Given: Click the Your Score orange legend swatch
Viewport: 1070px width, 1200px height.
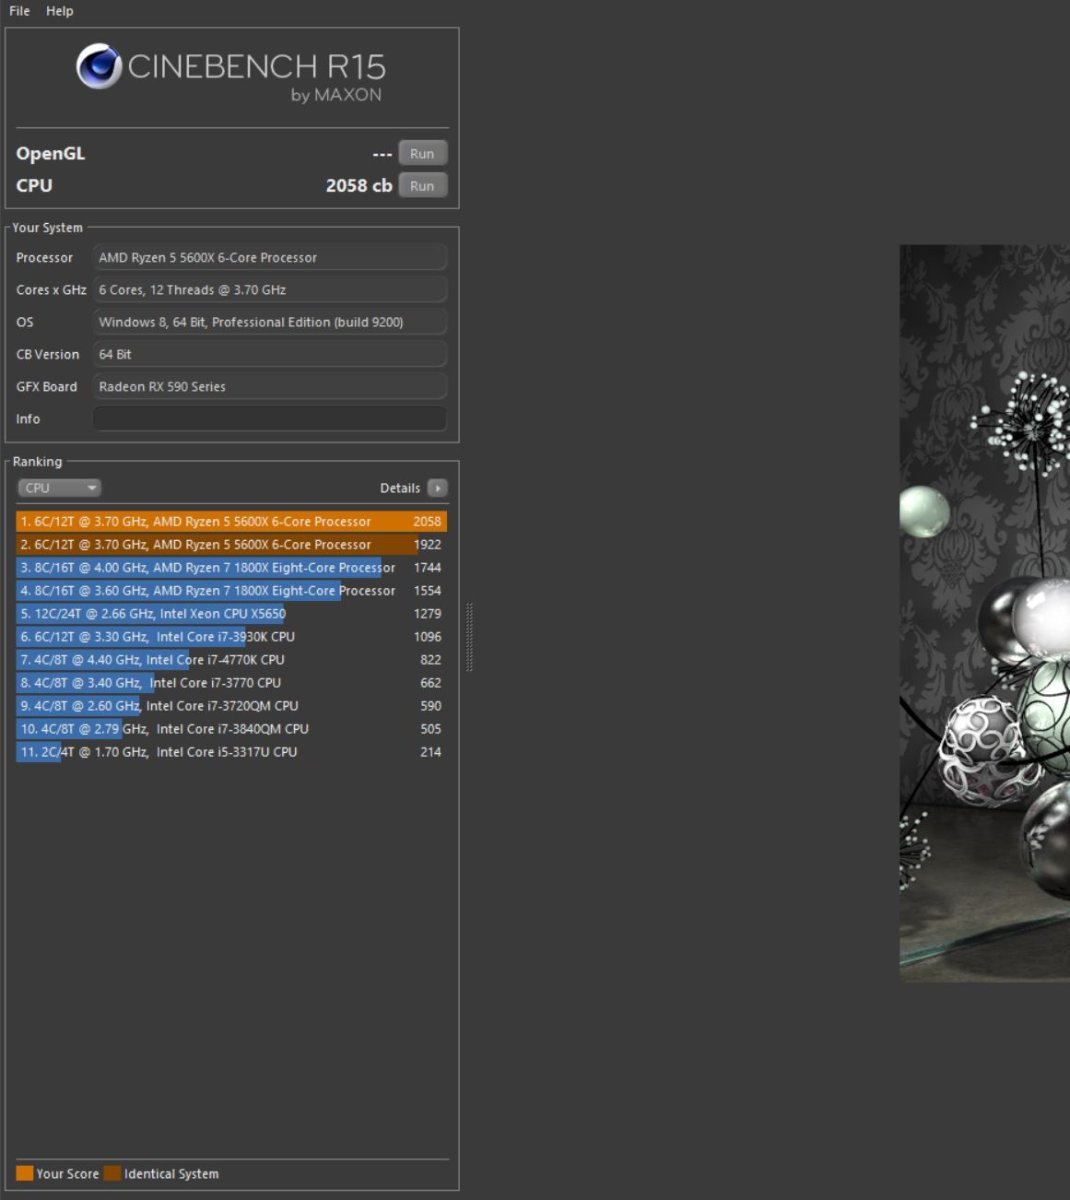Looking at the screenshot, I should coord(25,1173).
